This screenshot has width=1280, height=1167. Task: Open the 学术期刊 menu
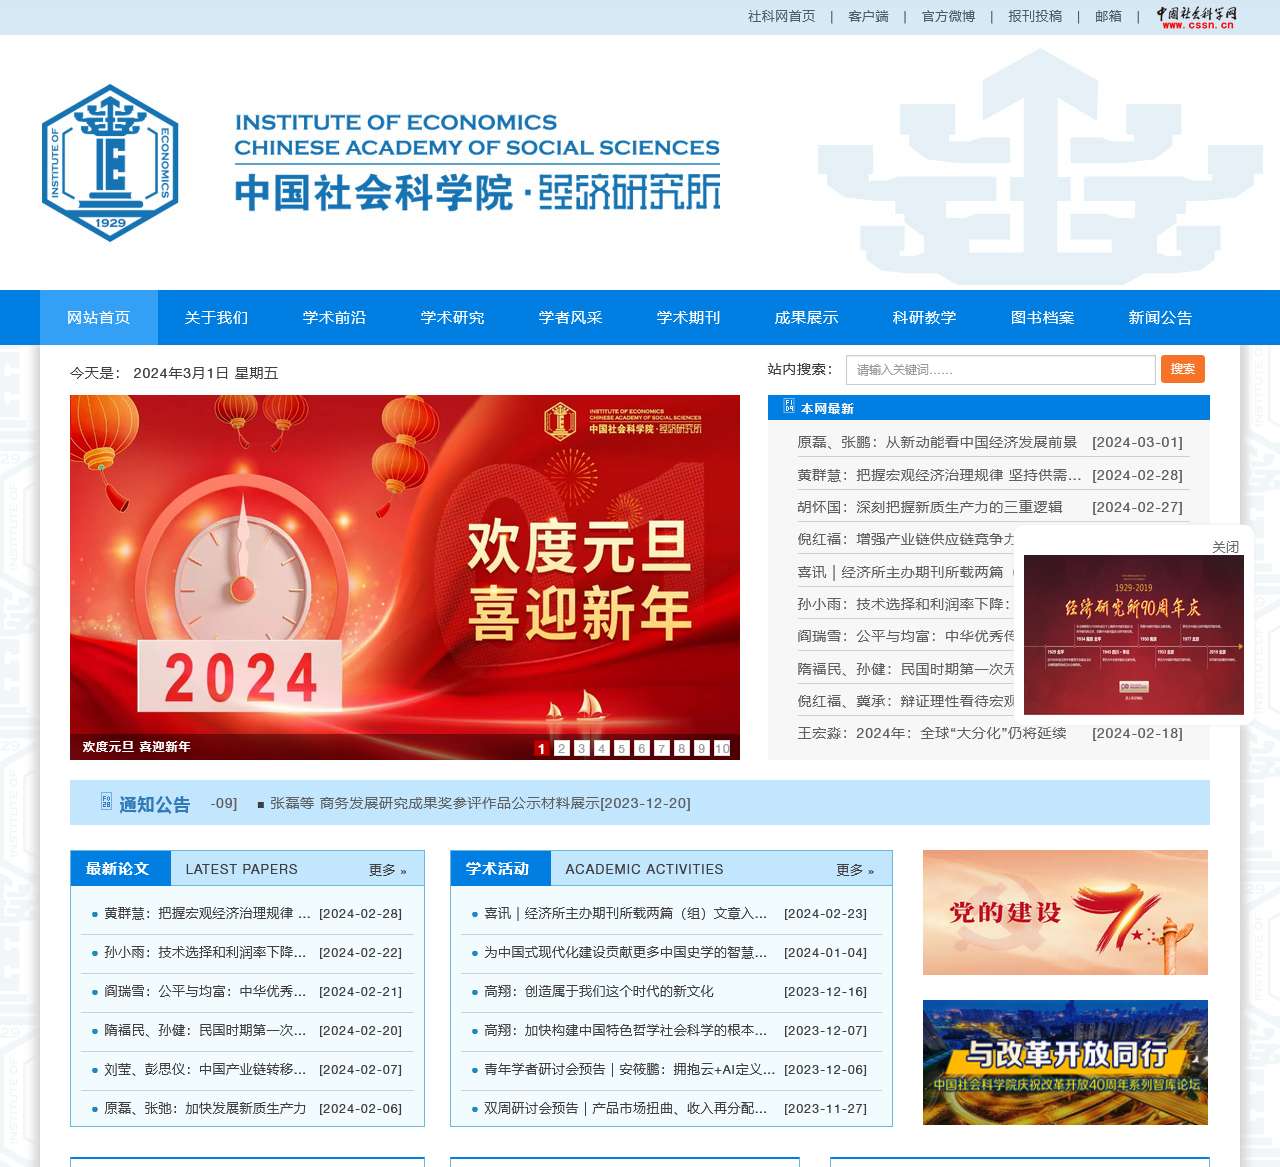pyautogui.click(x=689, y=318)
